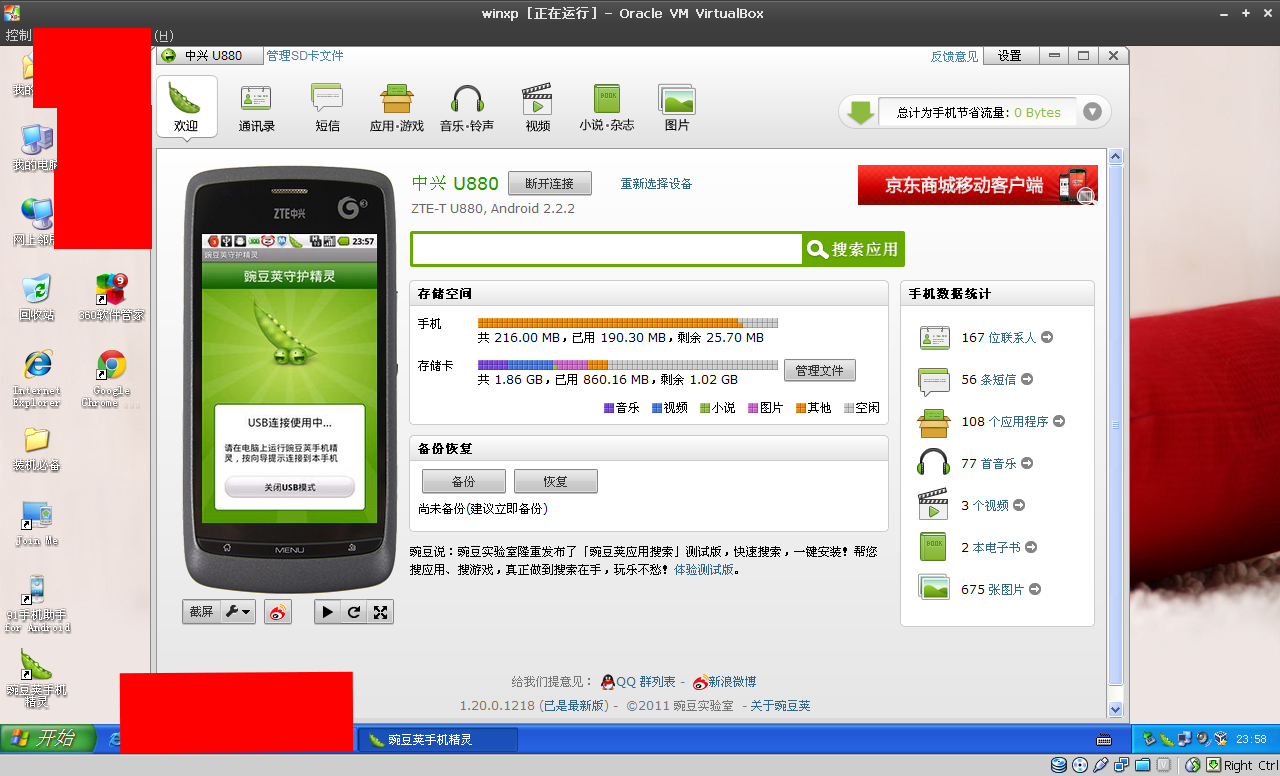
Task: Open the Internet Explorer desktop icon
Action: click(37, 378)
